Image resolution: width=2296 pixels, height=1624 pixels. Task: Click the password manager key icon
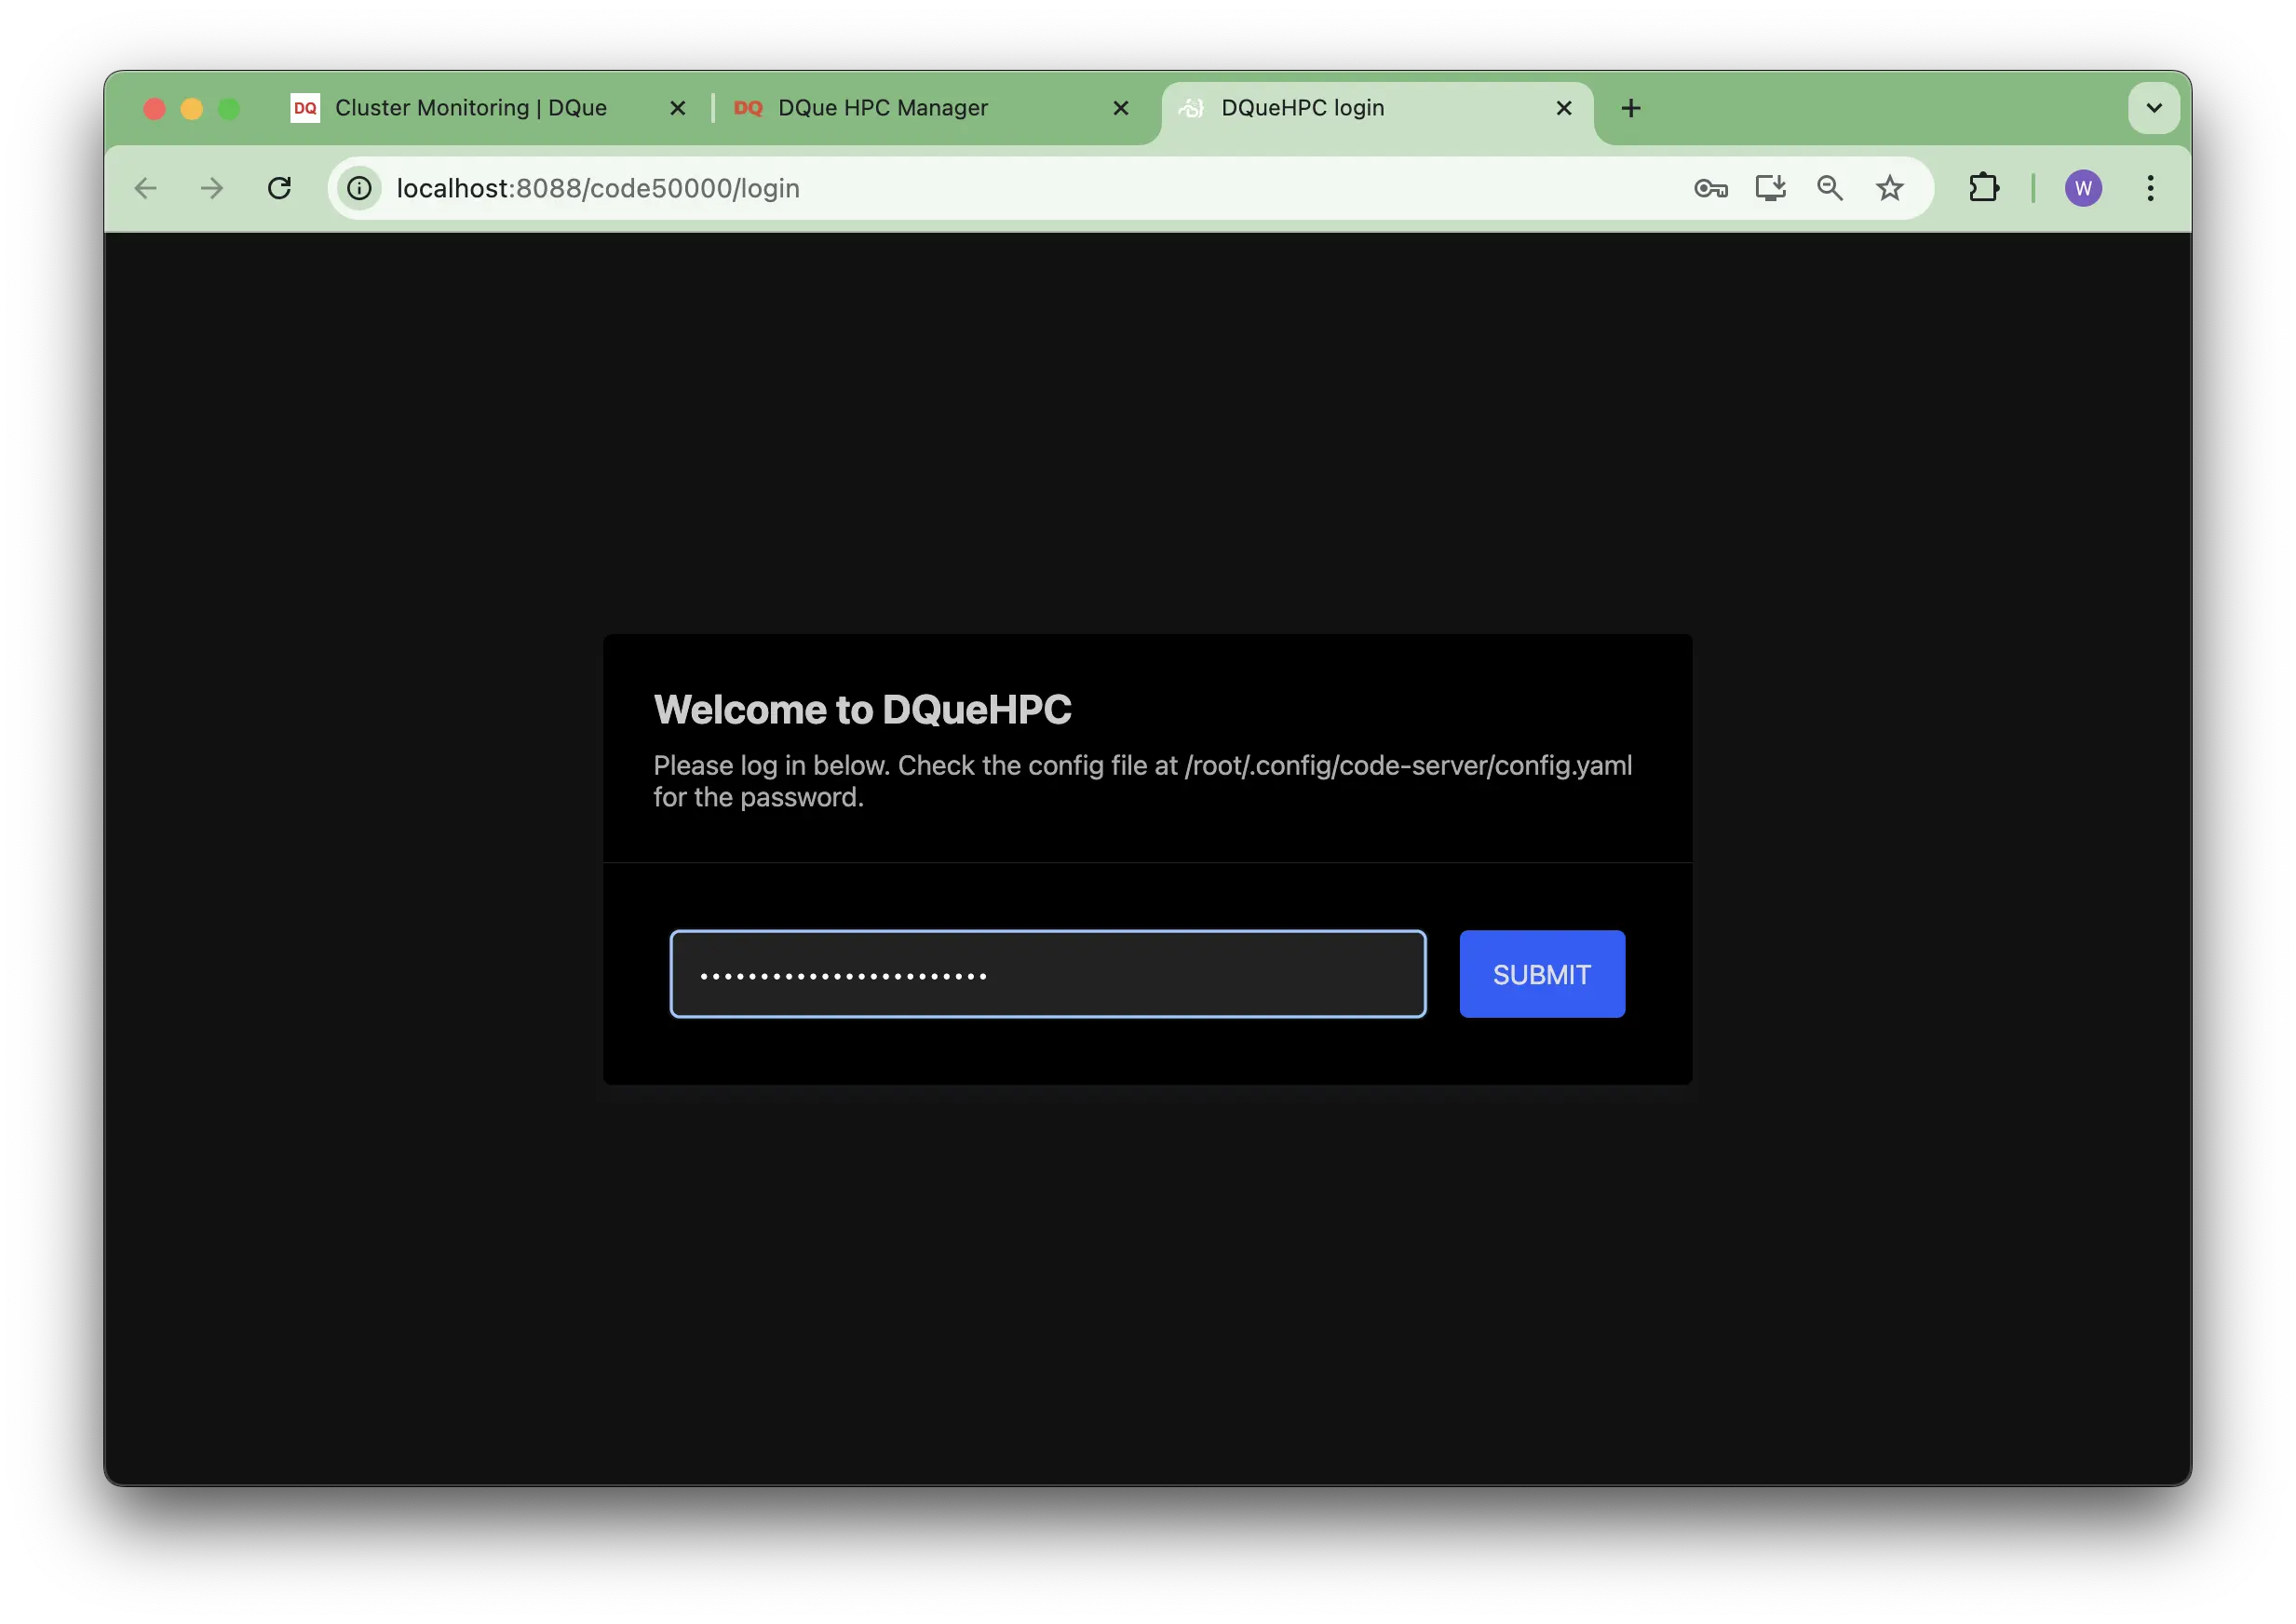point(1710,188)
